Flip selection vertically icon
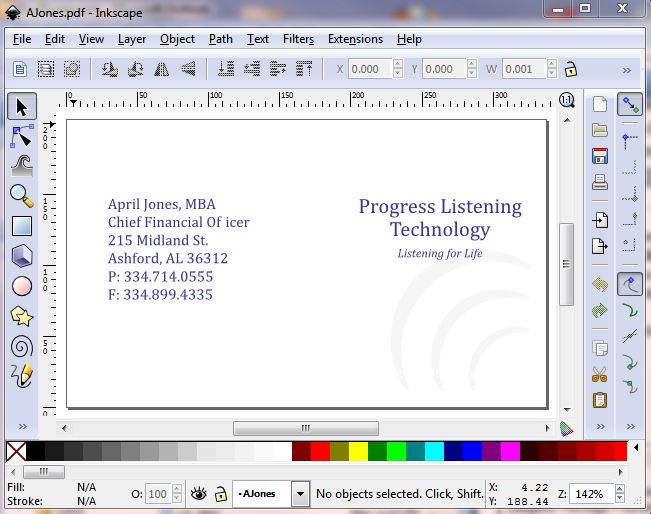The height and width of the screenshot is (514, 651). [188, 69]
